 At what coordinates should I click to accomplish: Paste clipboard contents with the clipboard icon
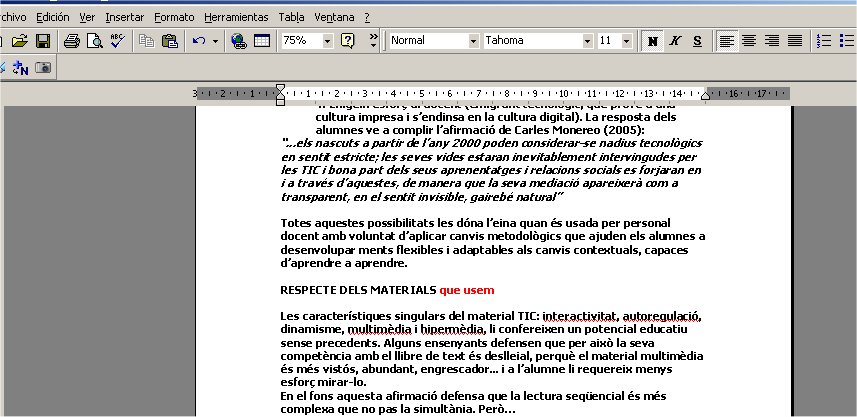(170, 41)
